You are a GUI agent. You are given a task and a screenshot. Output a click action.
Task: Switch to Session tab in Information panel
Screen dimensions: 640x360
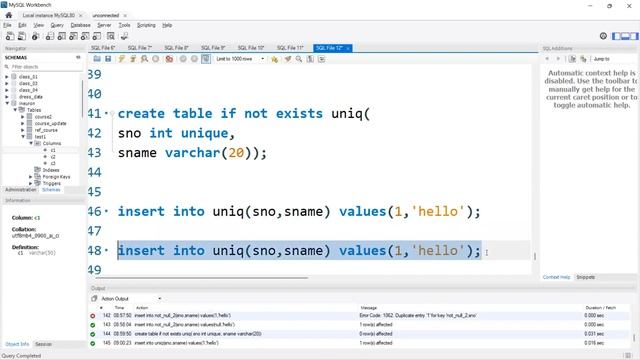pos(43,344)
